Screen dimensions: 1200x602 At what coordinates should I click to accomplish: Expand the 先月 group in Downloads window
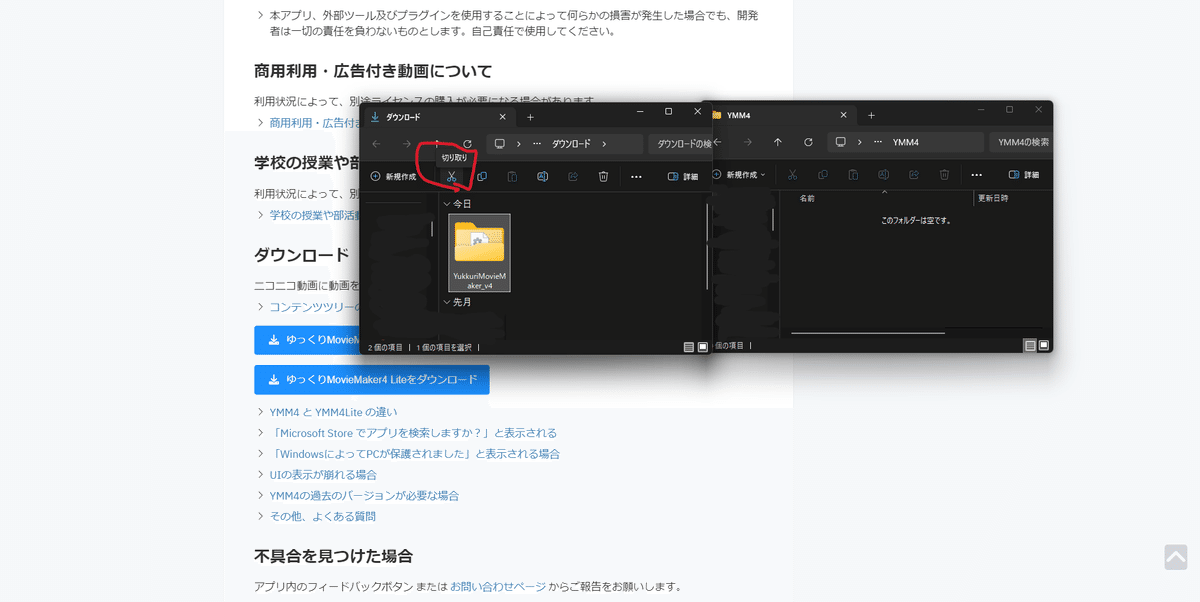point(447,302)
